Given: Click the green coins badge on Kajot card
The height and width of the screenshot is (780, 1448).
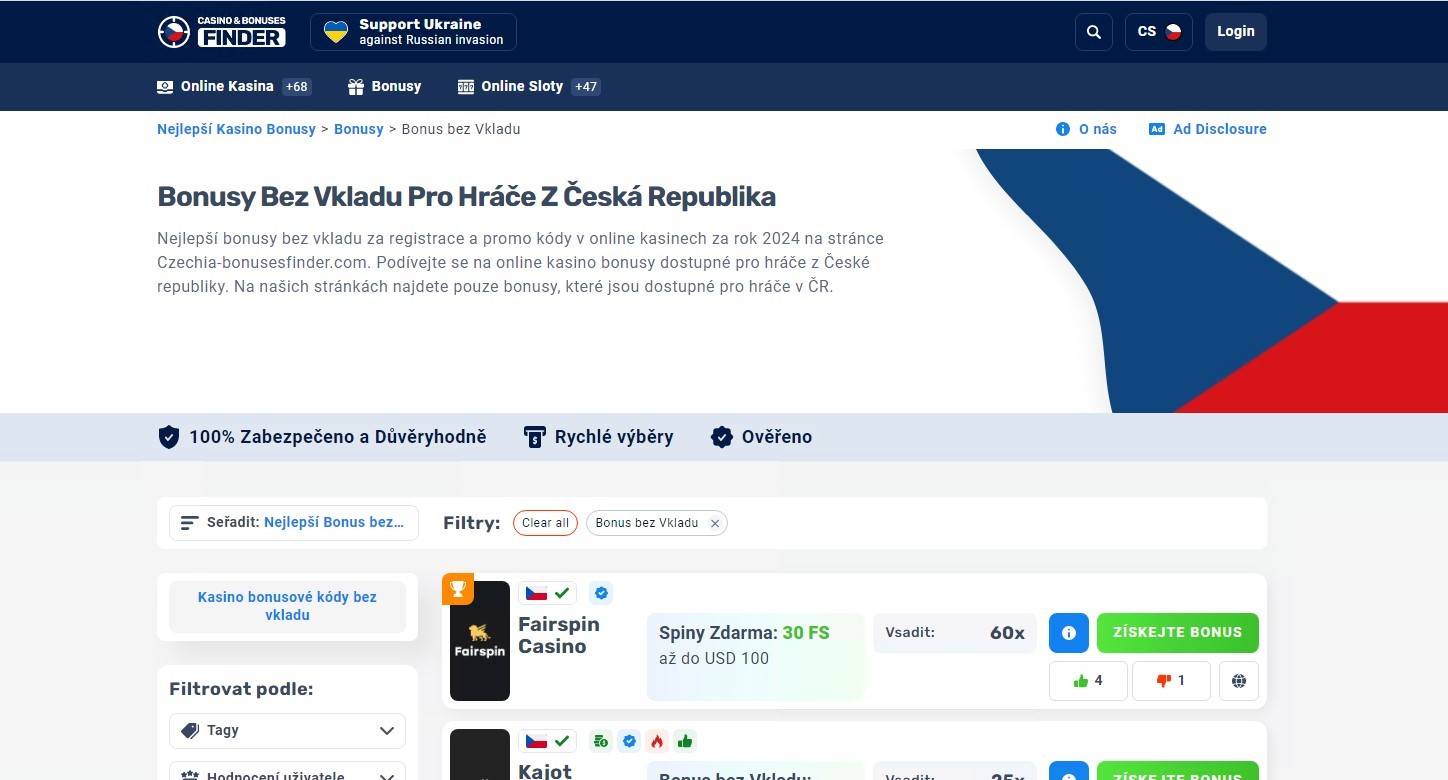Looking at the screenshot, I should point(601,741).
